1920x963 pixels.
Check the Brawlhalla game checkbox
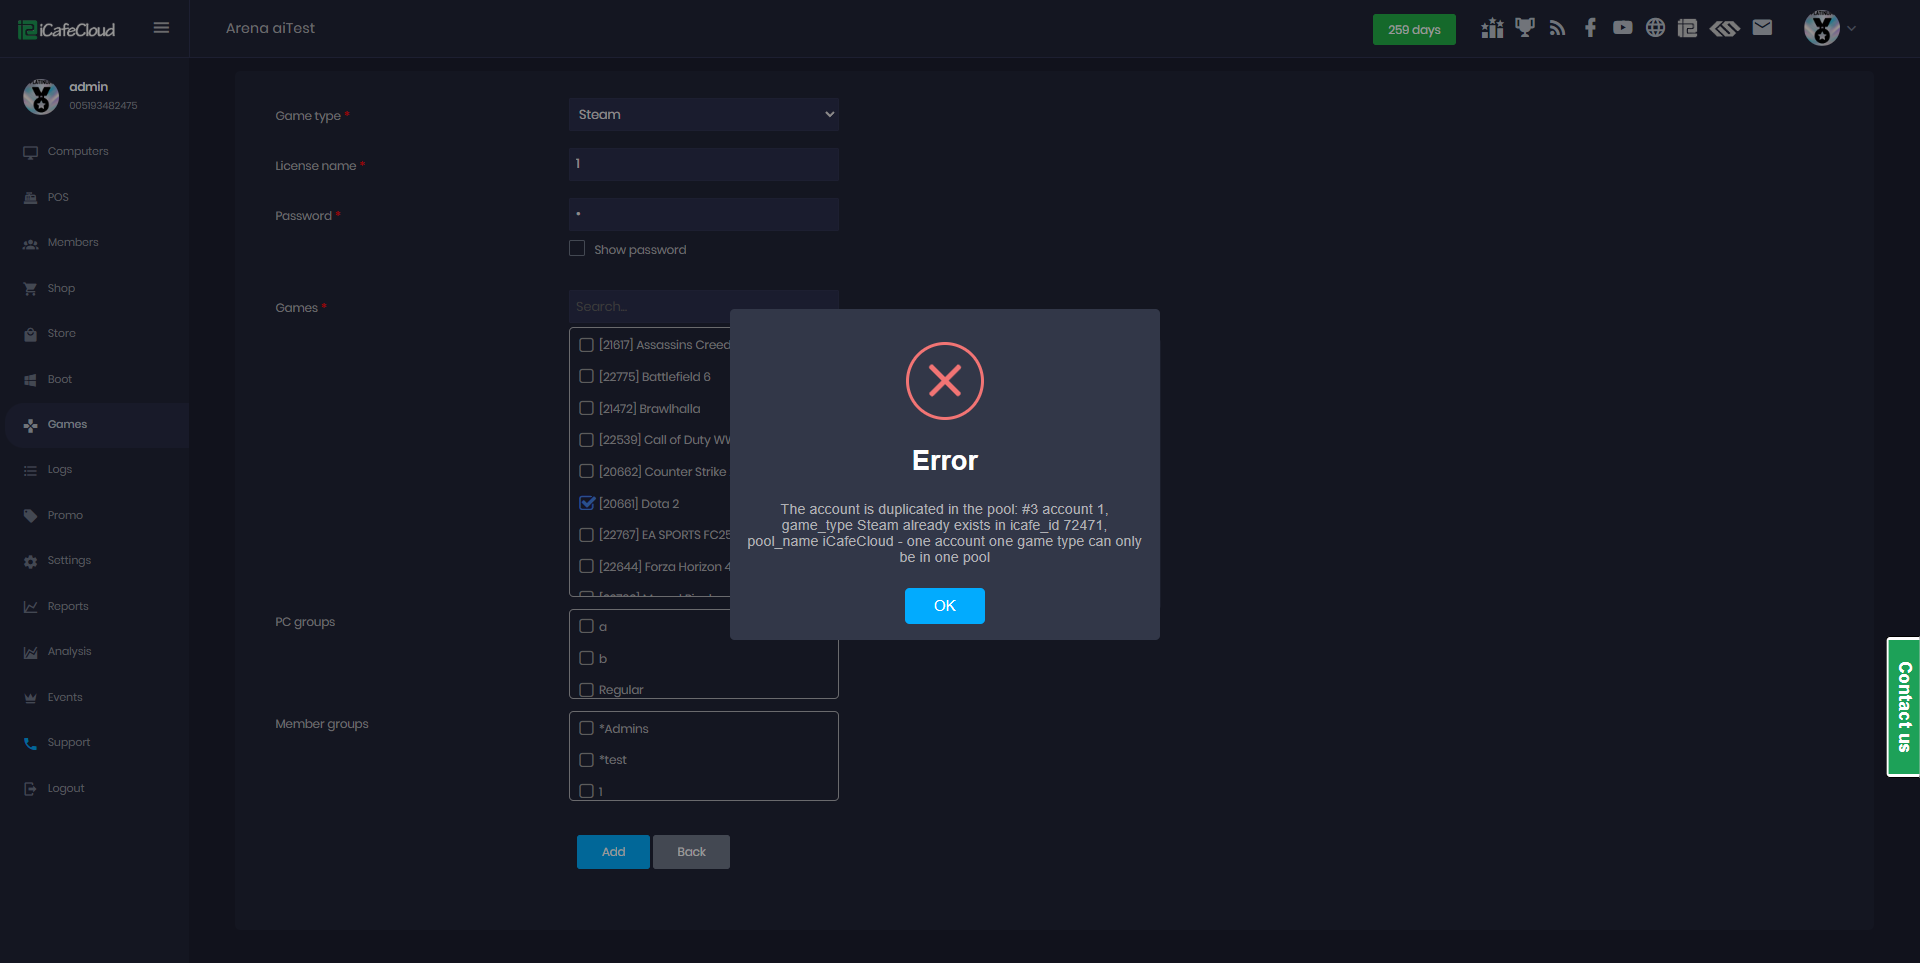[587, 408]
